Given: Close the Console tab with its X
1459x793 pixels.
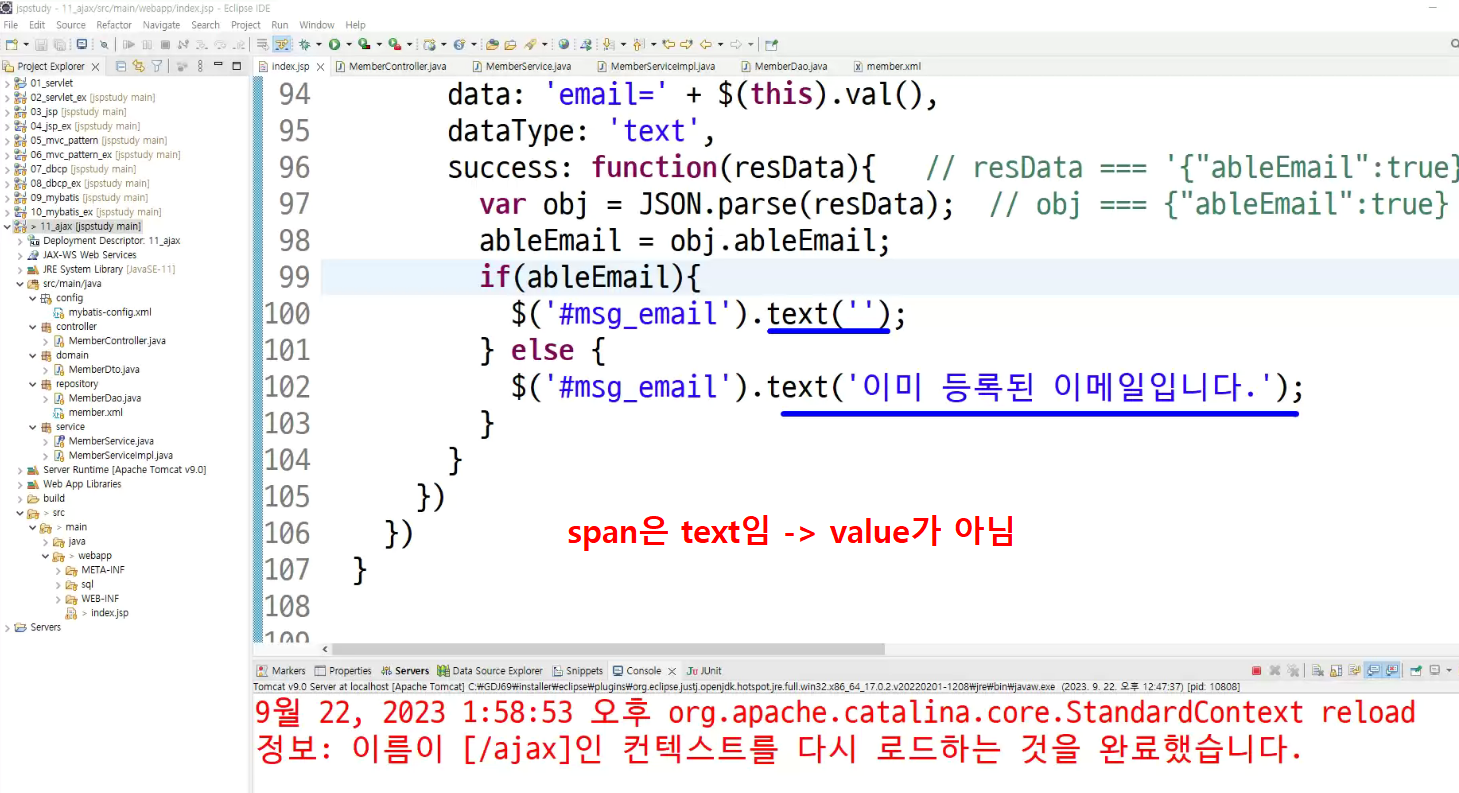Looking at the screenshot, I should tap(672, 671).
